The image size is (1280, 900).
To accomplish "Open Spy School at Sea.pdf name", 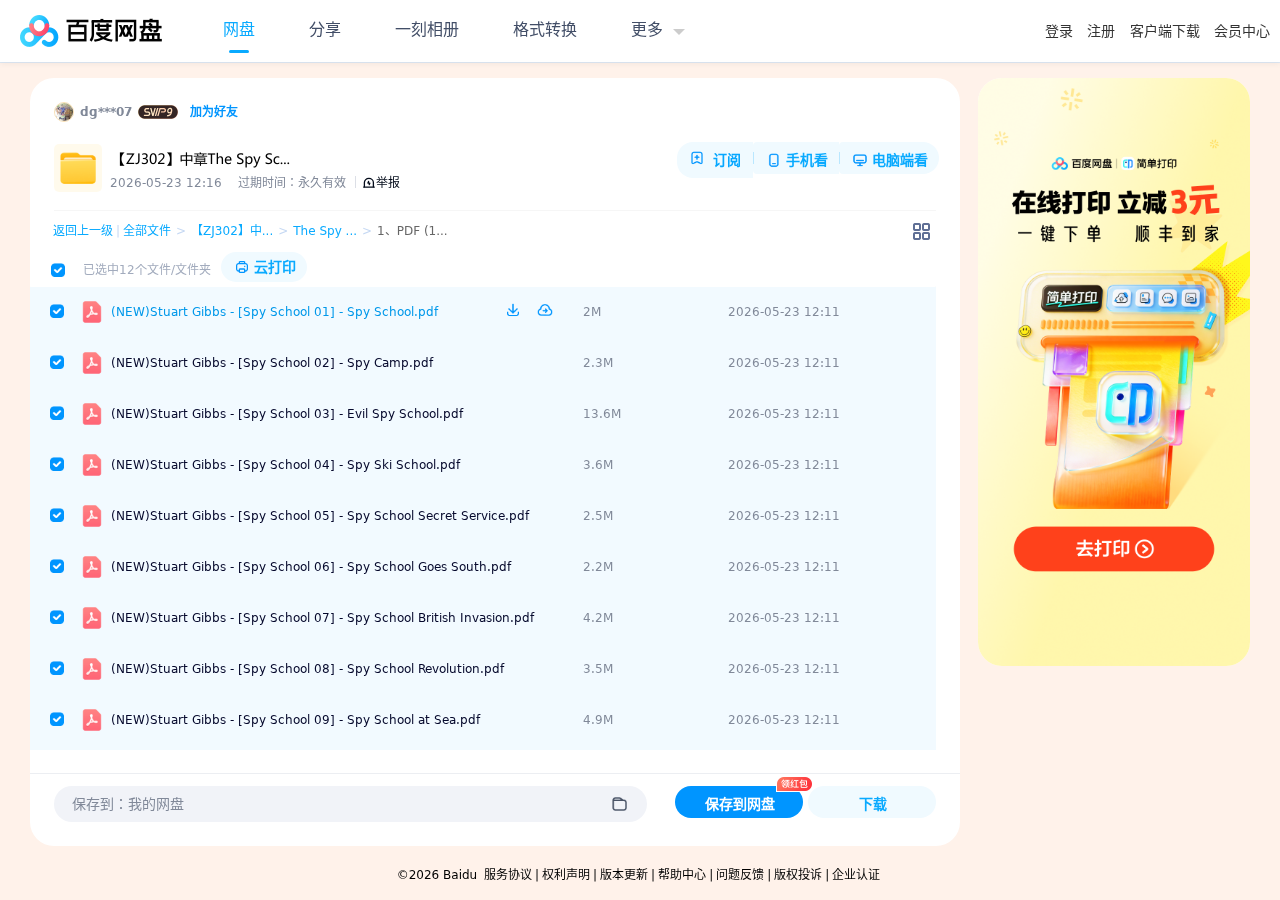I will pos(296,720).
